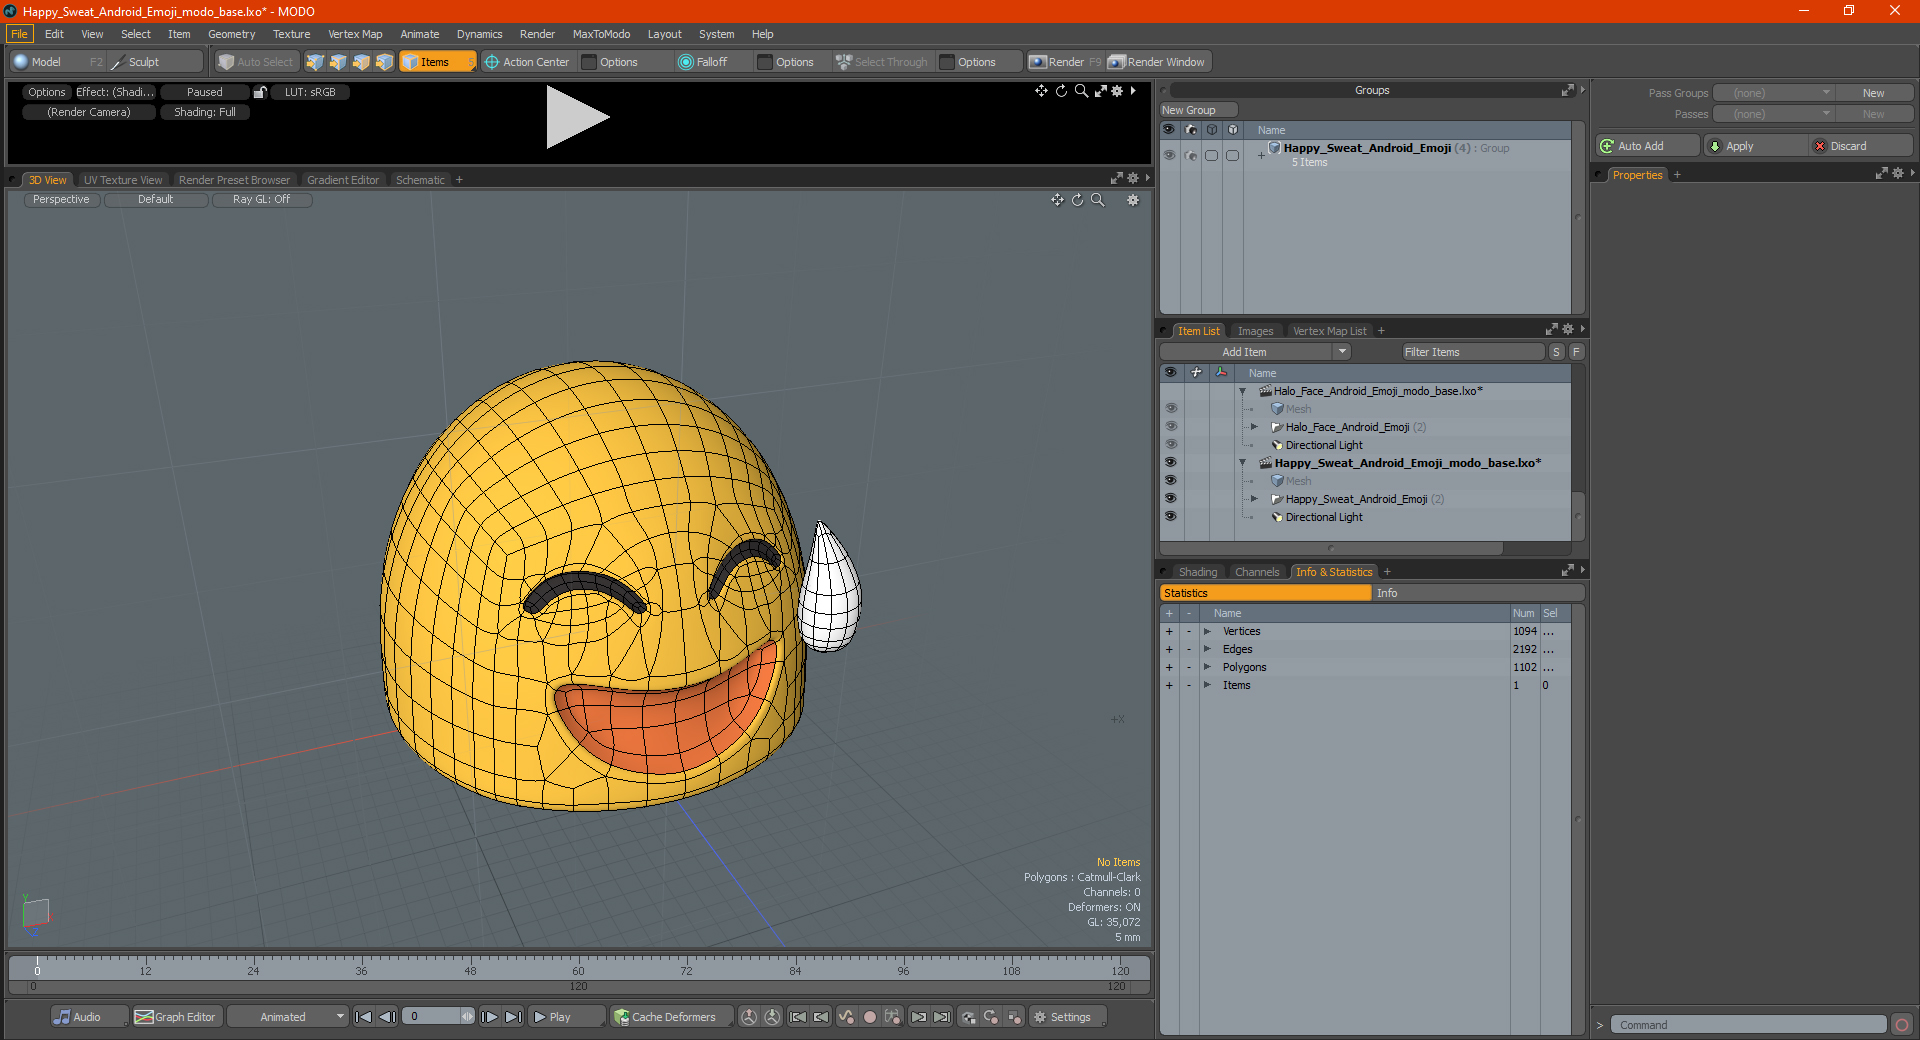Screen dimensions: 1920x1040
Task: Toggle Options checkbox next to Falloff
Action: click(x=765, y=62)
